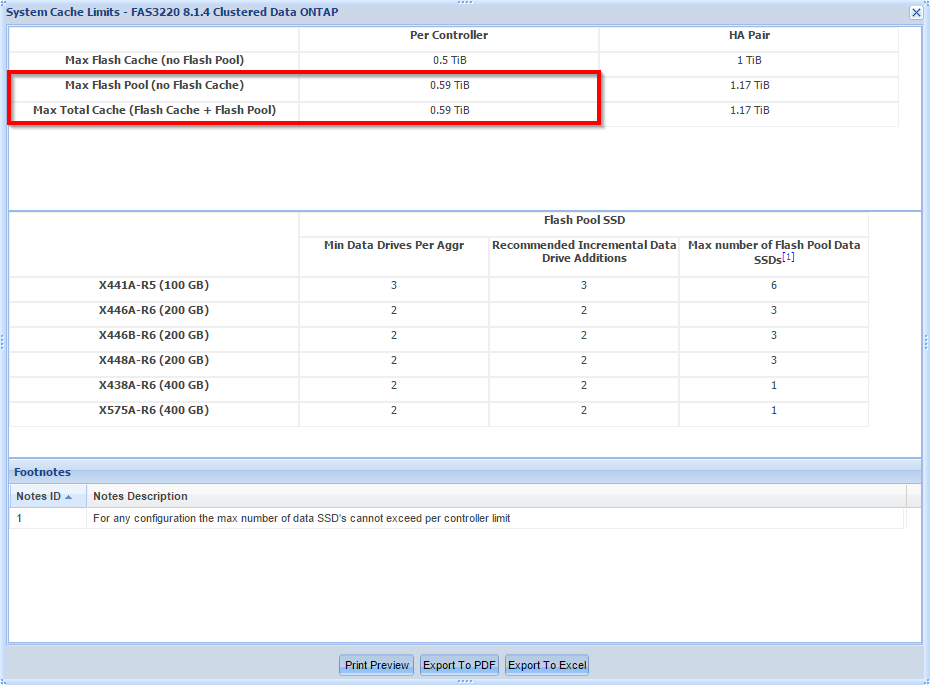Select the footnote description about data SSD limit
The image size is (930, 685).
click(301, 518)
